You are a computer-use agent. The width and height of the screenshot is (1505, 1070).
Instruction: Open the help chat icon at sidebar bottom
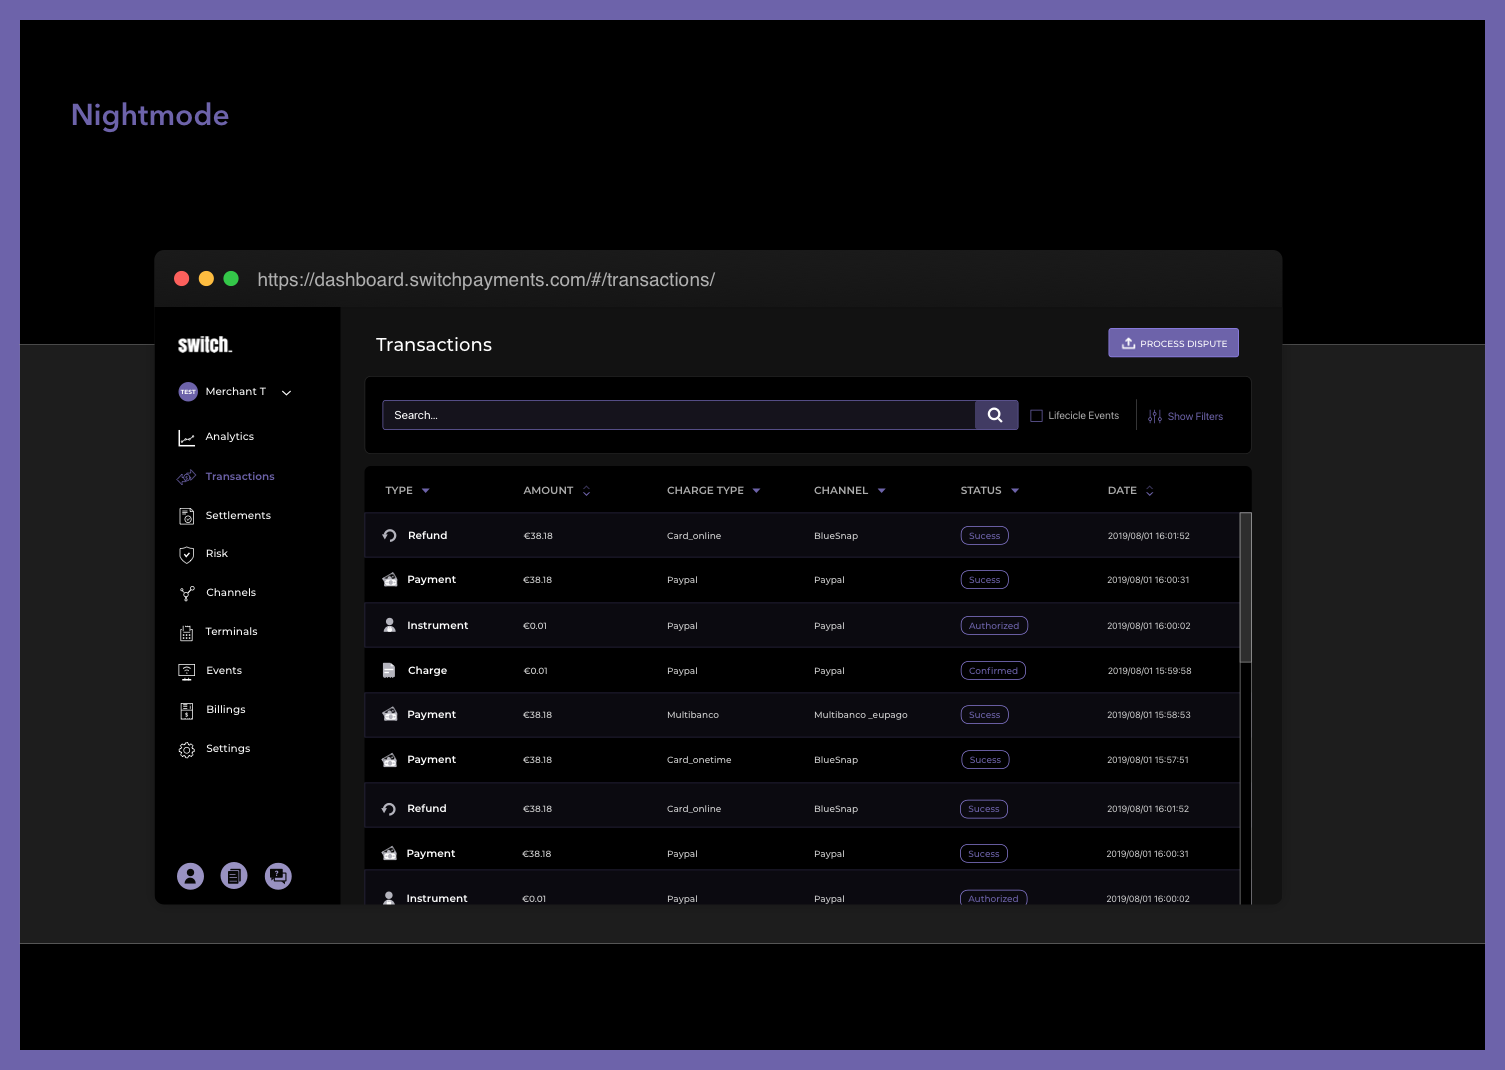click(x=278, y=876)
